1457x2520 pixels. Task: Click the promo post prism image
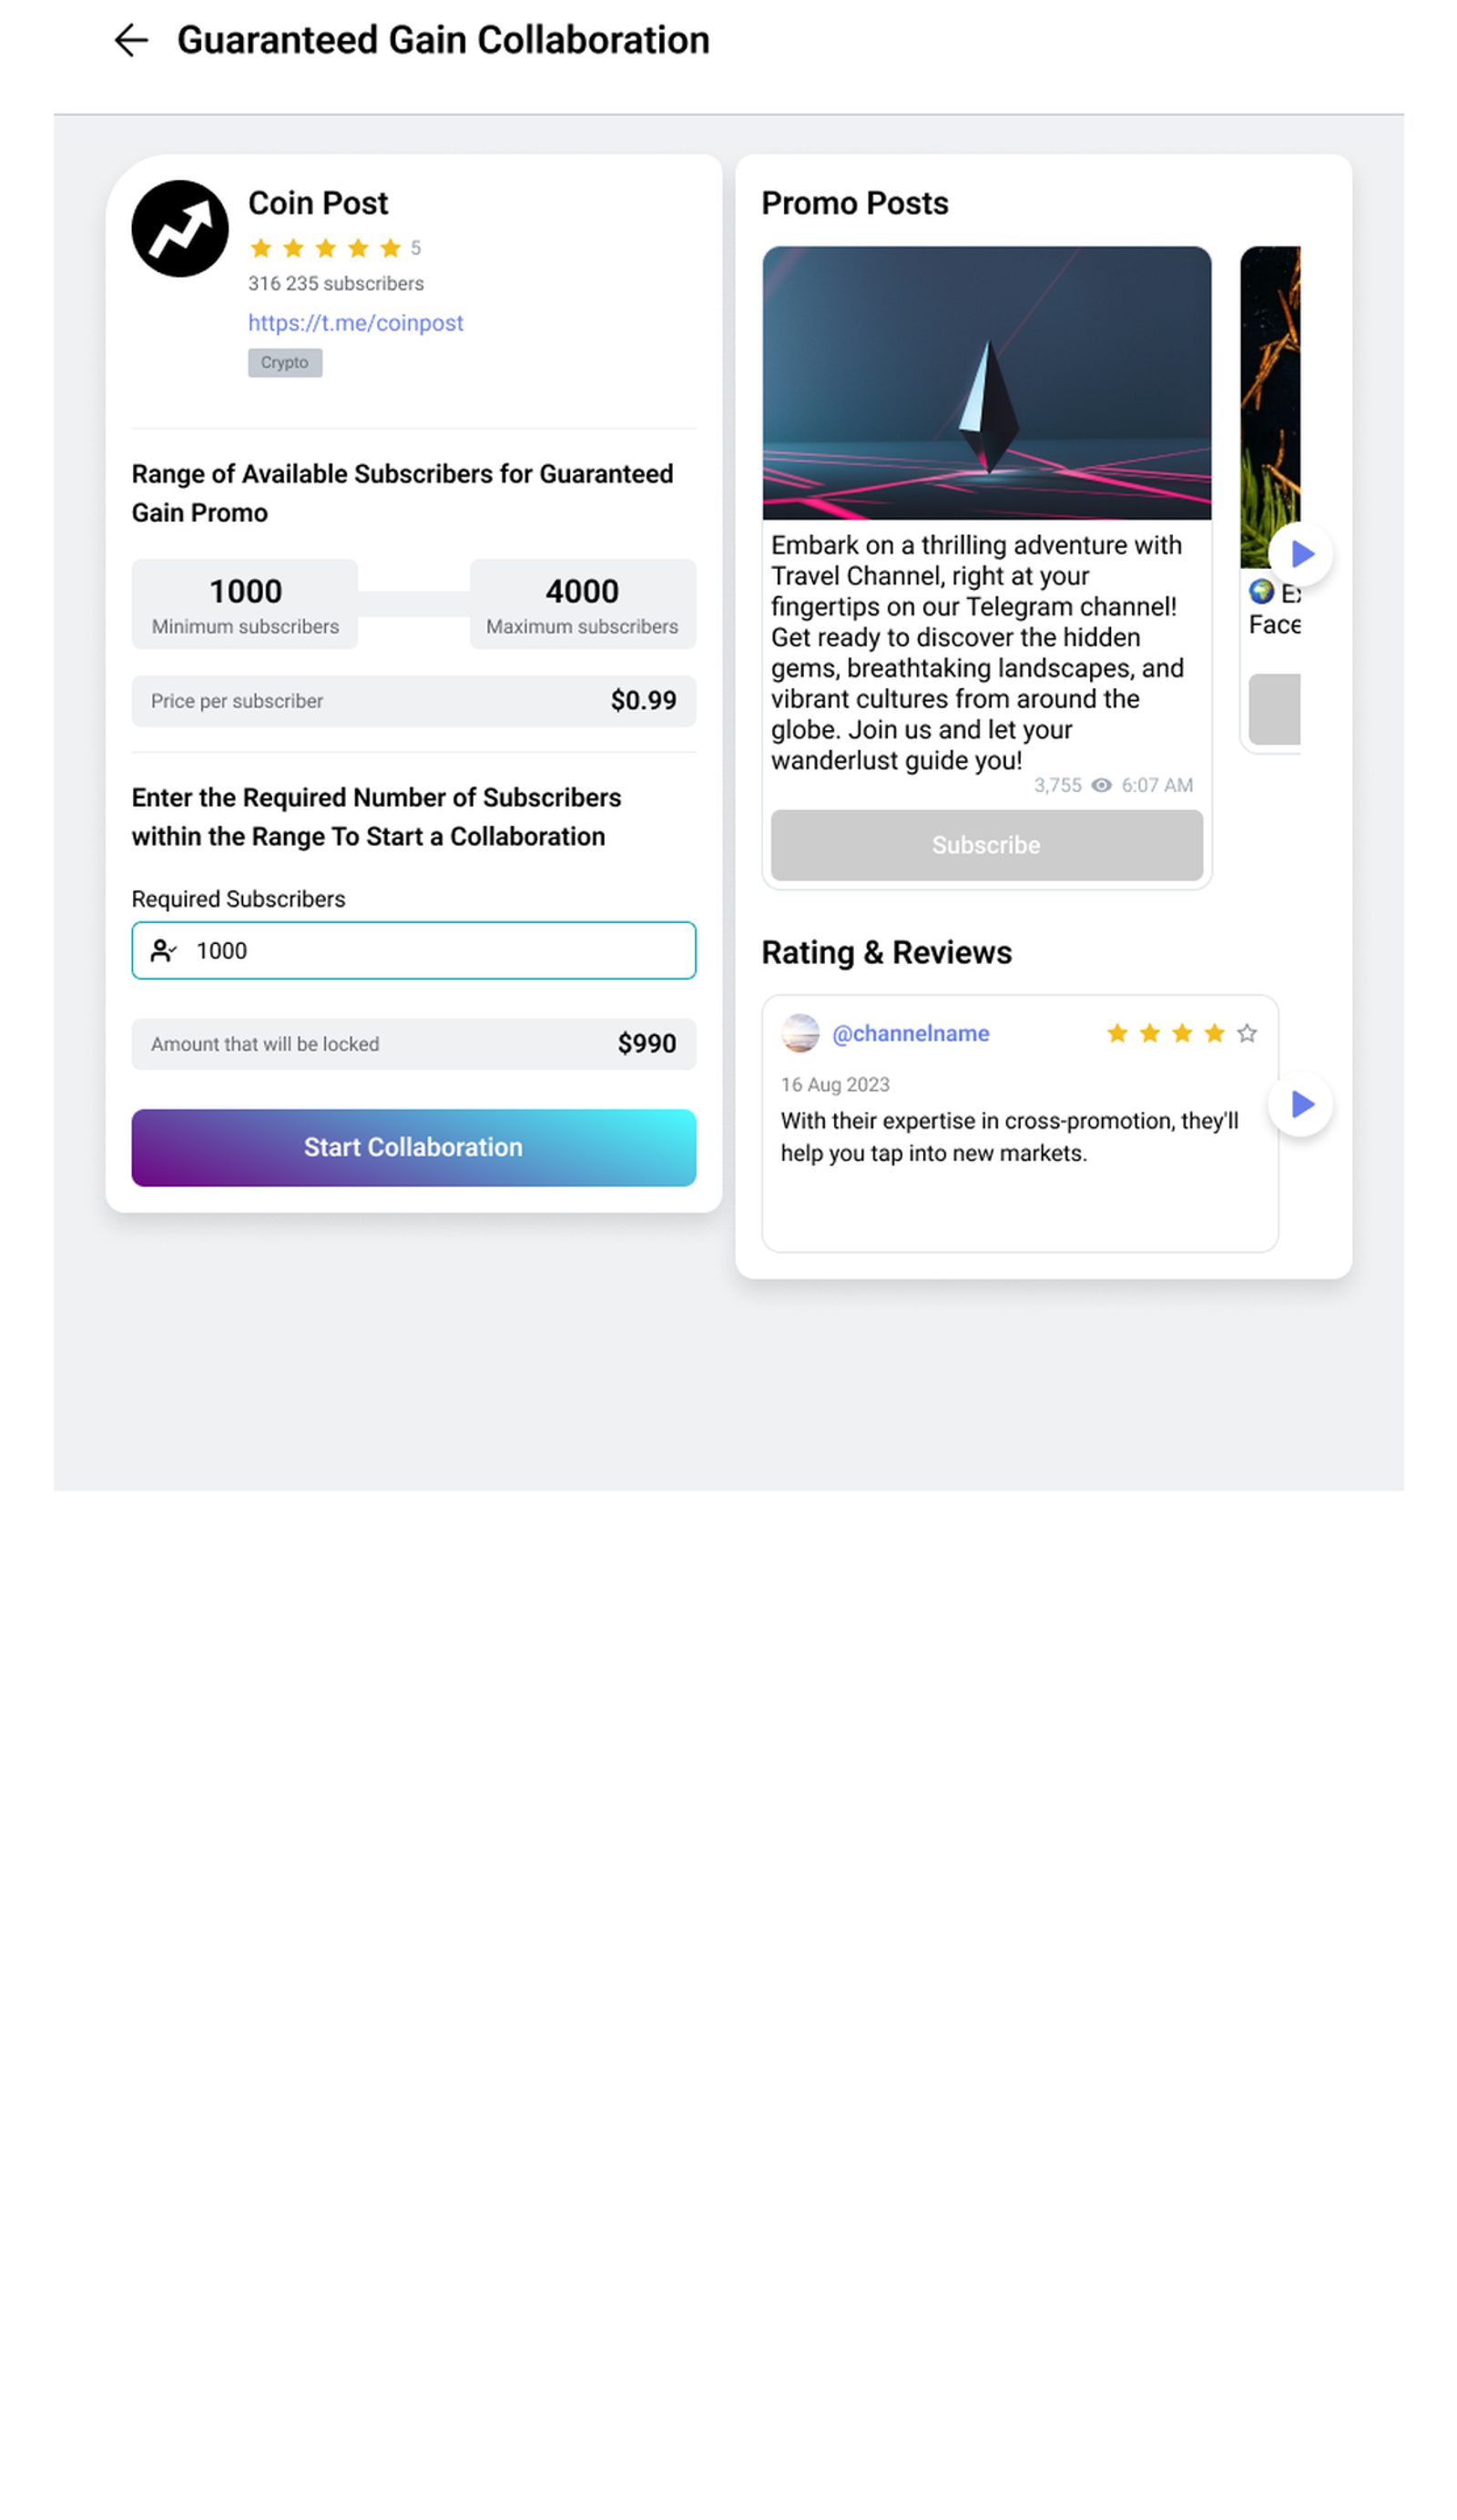(x=986, y=383)
